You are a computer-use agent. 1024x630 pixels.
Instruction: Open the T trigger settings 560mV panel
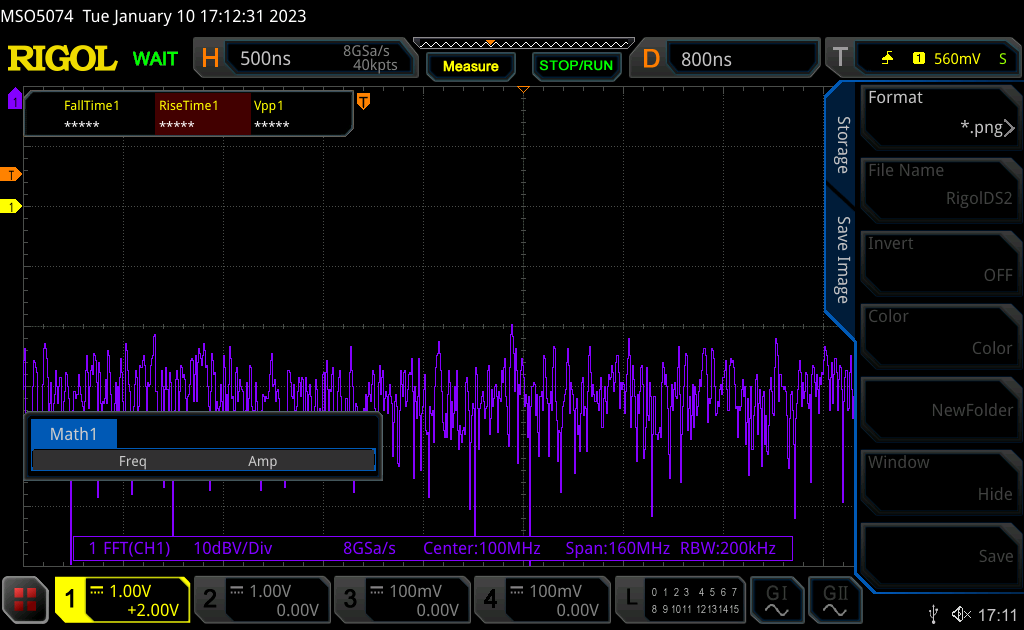click(923, 59)
